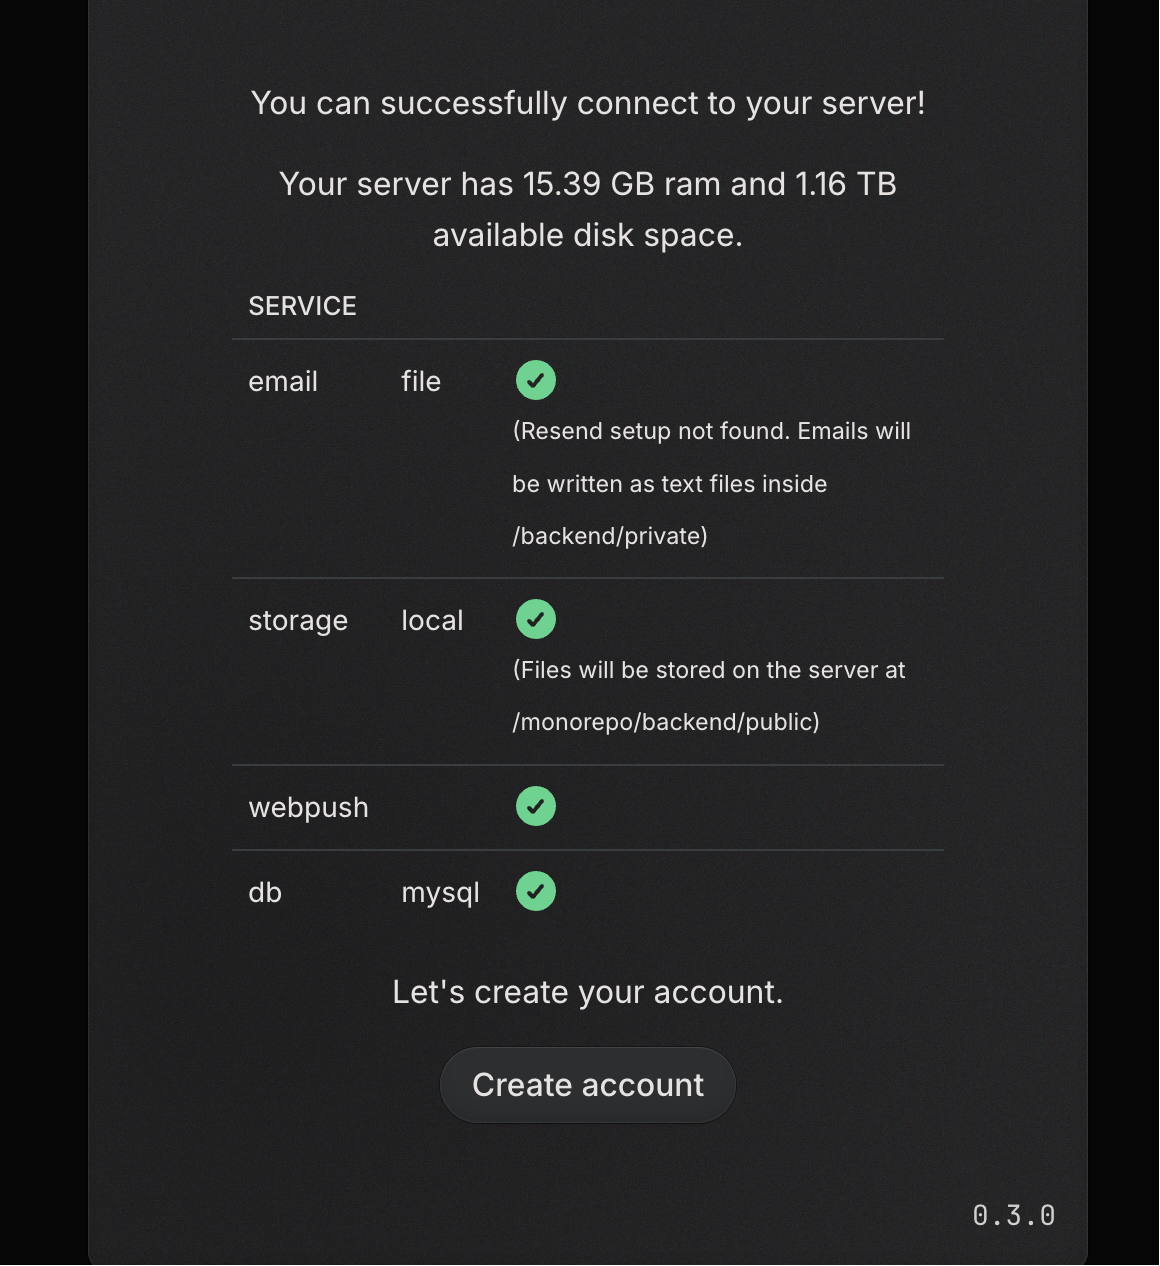1160x1266 pixels.
Task: Click the server ram and disk summary
Action: click(x=588, y=209)
